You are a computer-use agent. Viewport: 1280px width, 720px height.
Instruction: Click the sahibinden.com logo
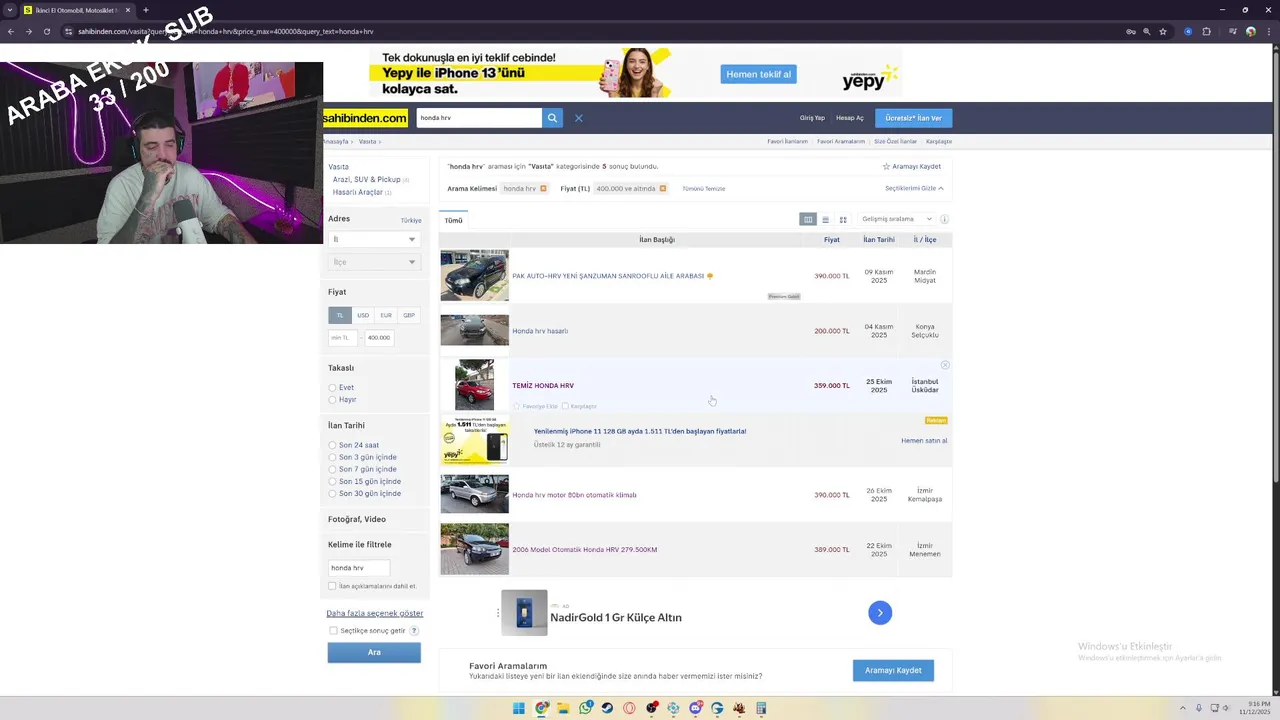(365, 118)
